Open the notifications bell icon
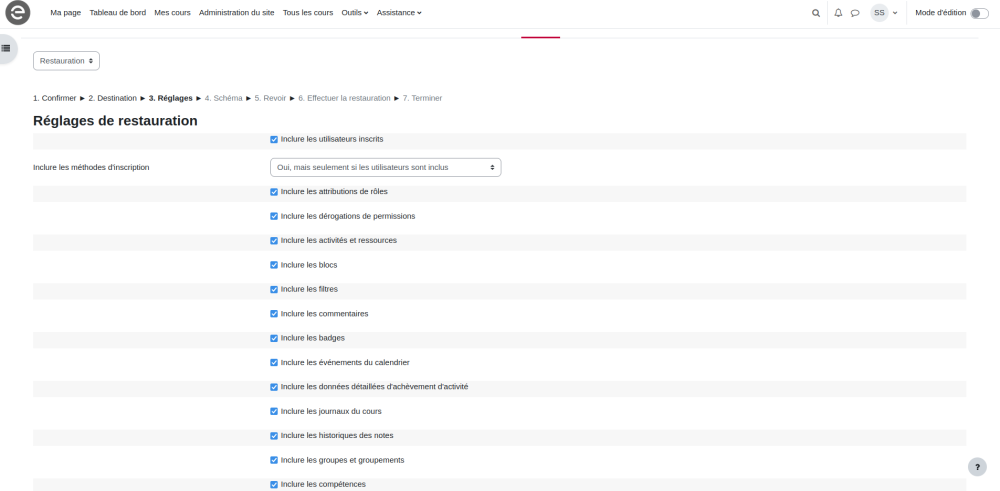1000x491 pixels. point(839,13)
